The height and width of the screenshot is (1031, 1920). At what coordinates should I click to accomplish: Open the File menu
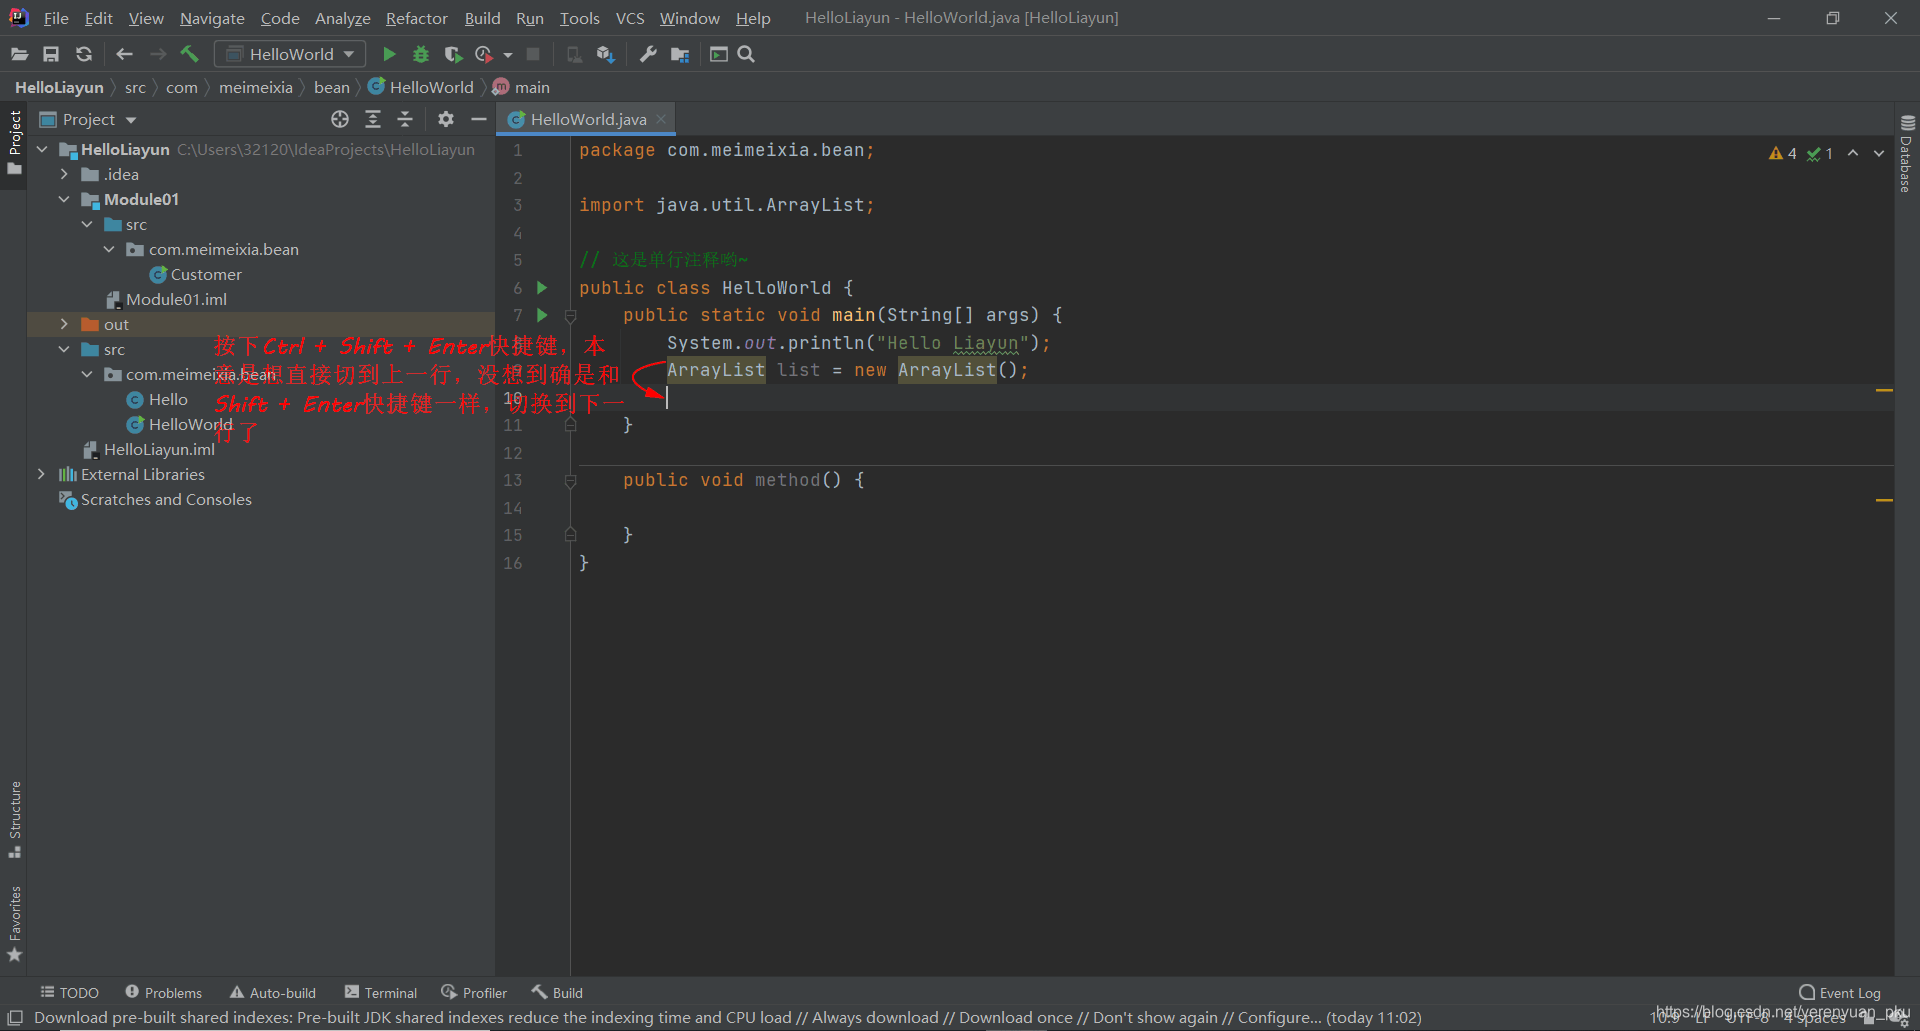pyautogui.click(x=56, y=18)
